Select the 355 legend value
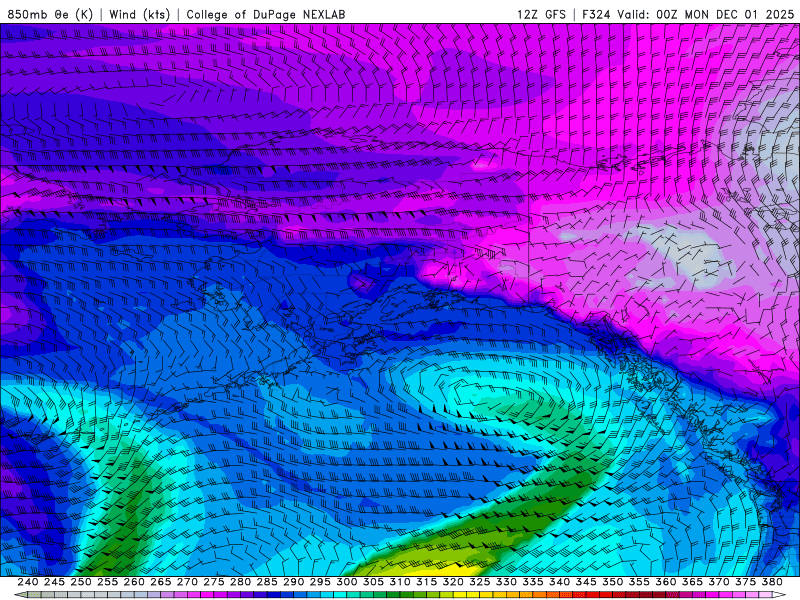The height and width of the screenshot is (600, 800). pyautogui.click(x=639, y=582)
